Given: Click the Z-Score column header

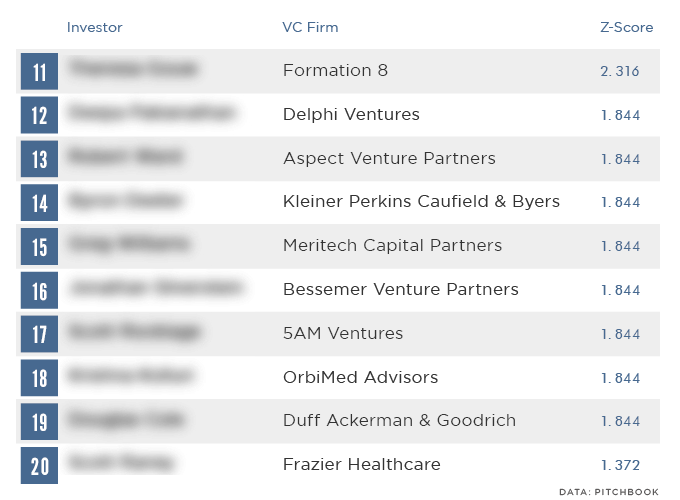Looking at the screenshot, I should coord(627,27).
